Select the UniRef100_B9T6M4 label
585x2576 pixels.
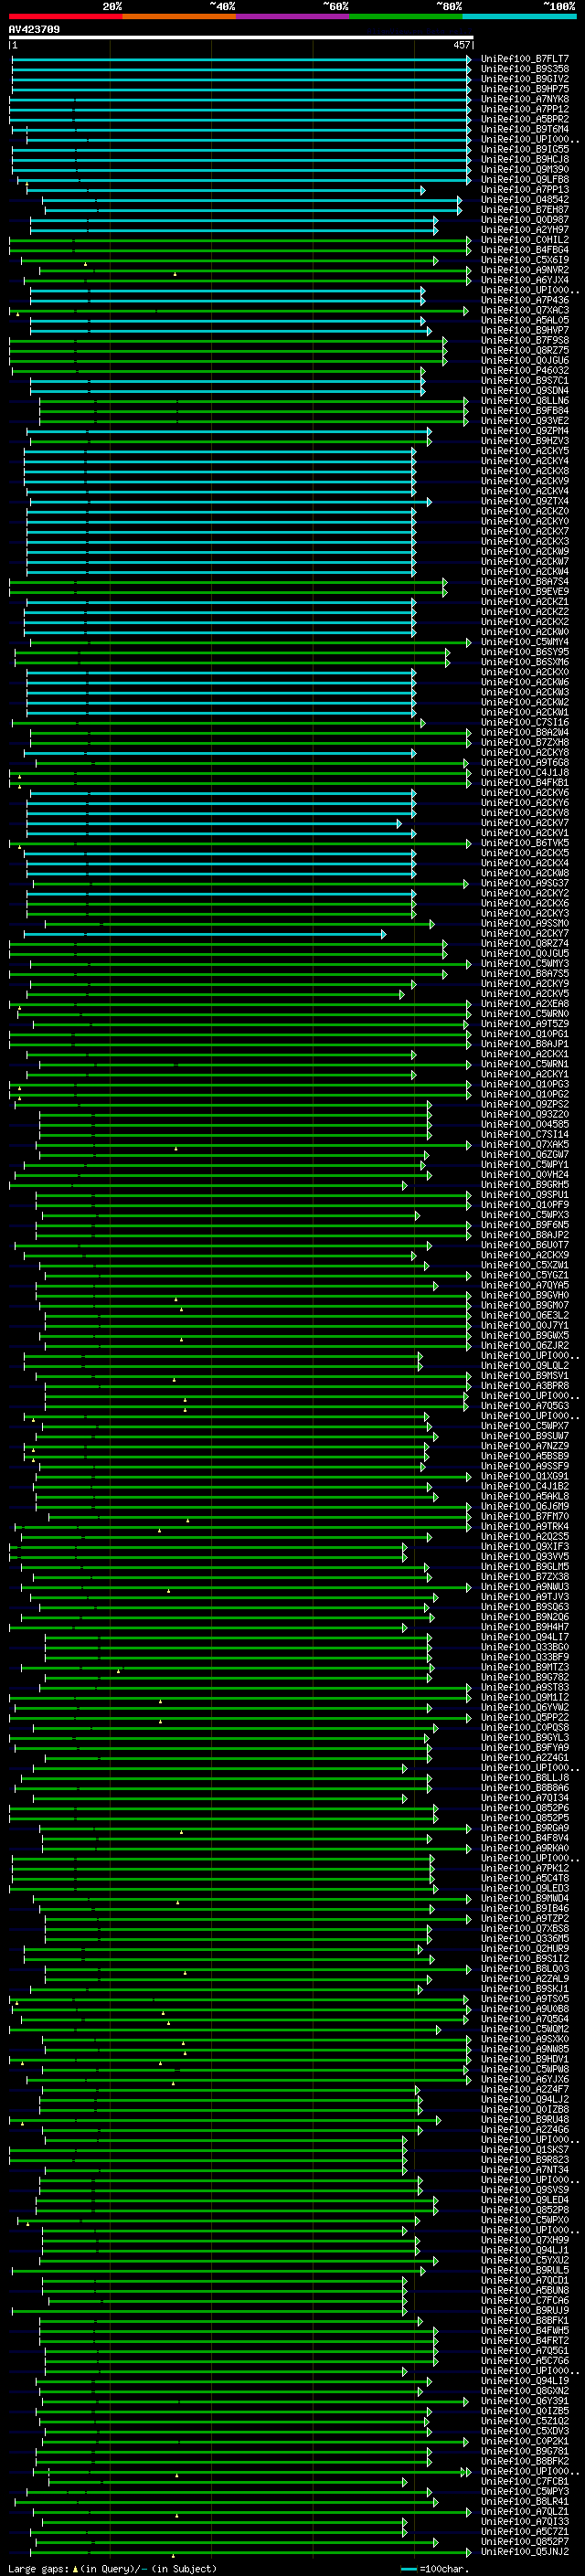(x=524, y=129)
